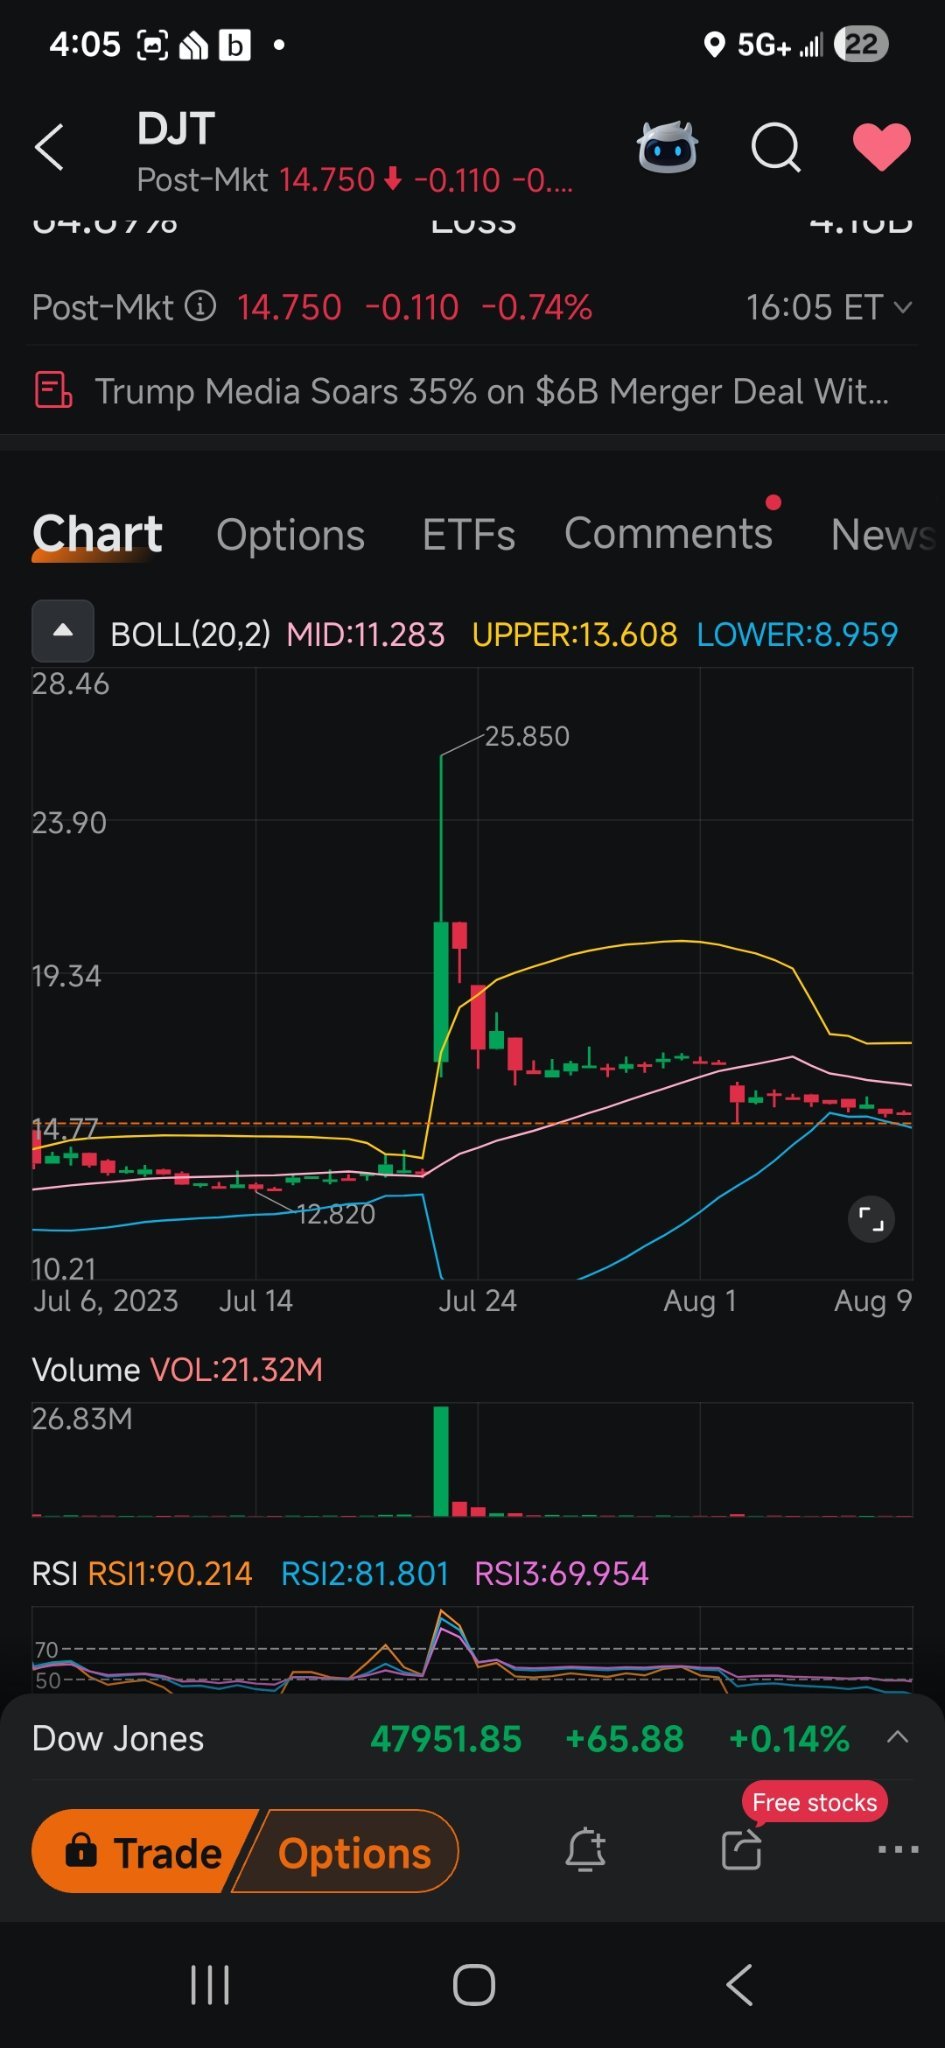Tap the news article icon beside headline

point(53,390)
